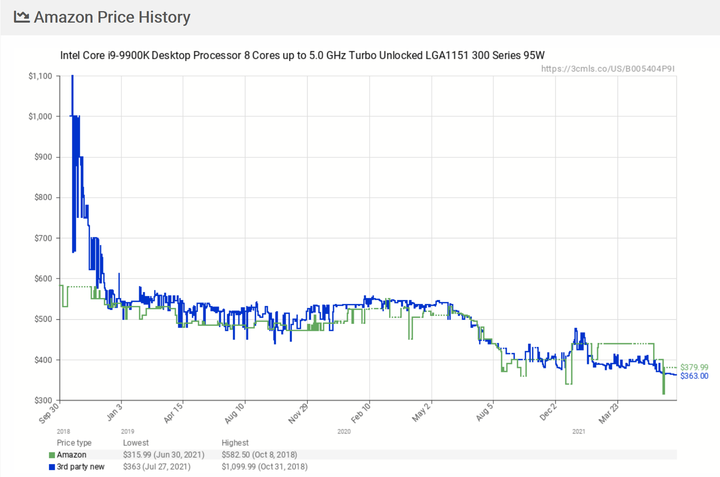Click the $1,000 y-axis label
Image resolution: width=720 pixels, height=477 pixels.
click(40, 117)
